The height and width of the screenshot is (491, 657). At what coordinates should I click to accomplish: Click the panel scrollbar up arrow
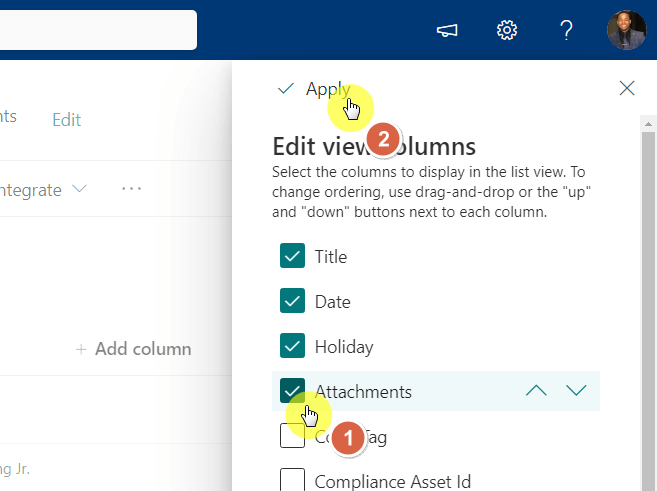click(648, 124)
